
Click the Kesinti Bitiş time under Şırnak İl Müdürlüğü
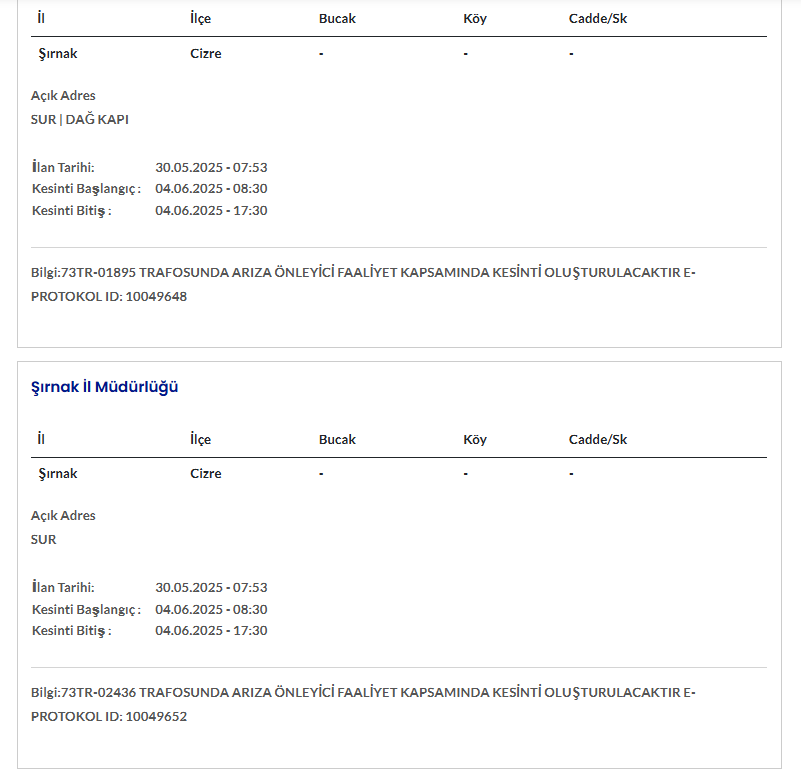pos(211,631)
